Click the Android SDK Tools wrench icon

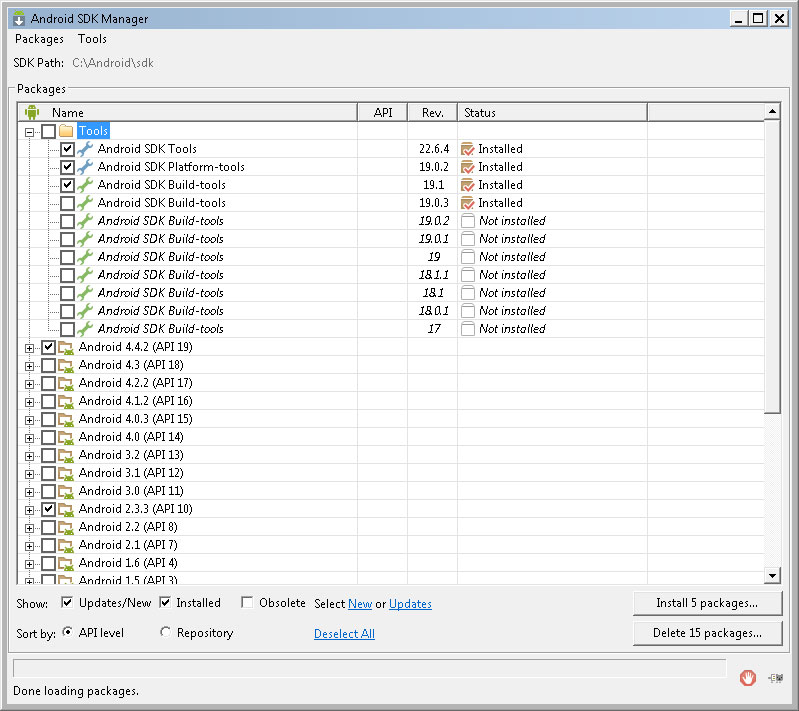(x=85, y=149)
